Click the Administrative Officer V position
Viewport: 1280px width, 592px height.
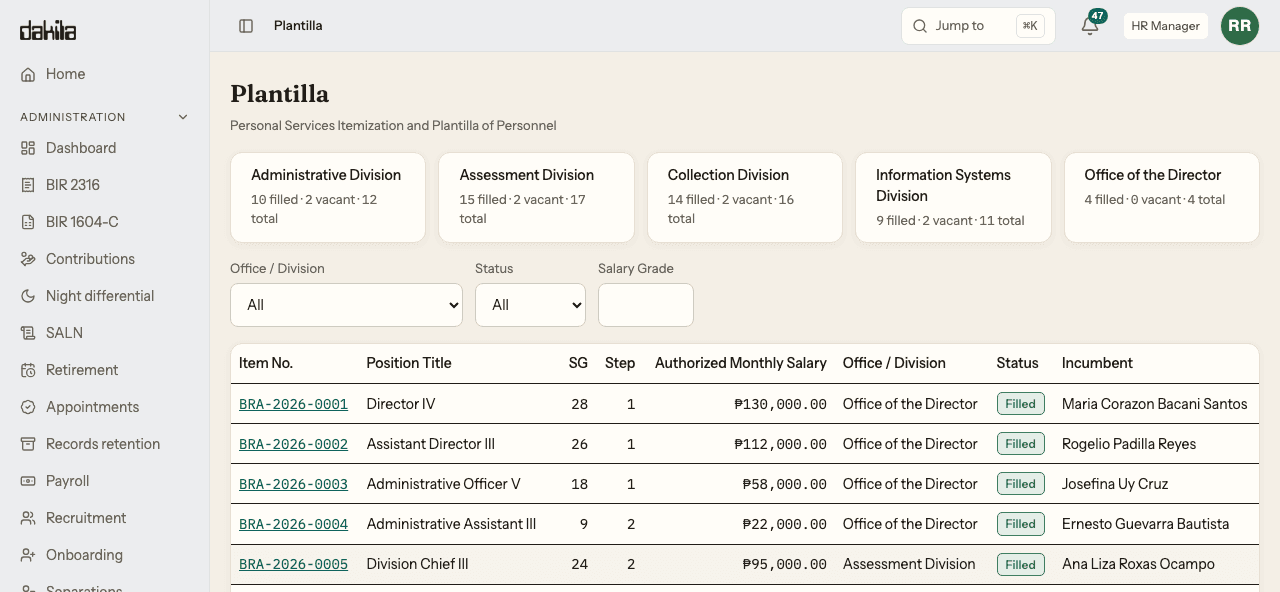coord(443,484)
